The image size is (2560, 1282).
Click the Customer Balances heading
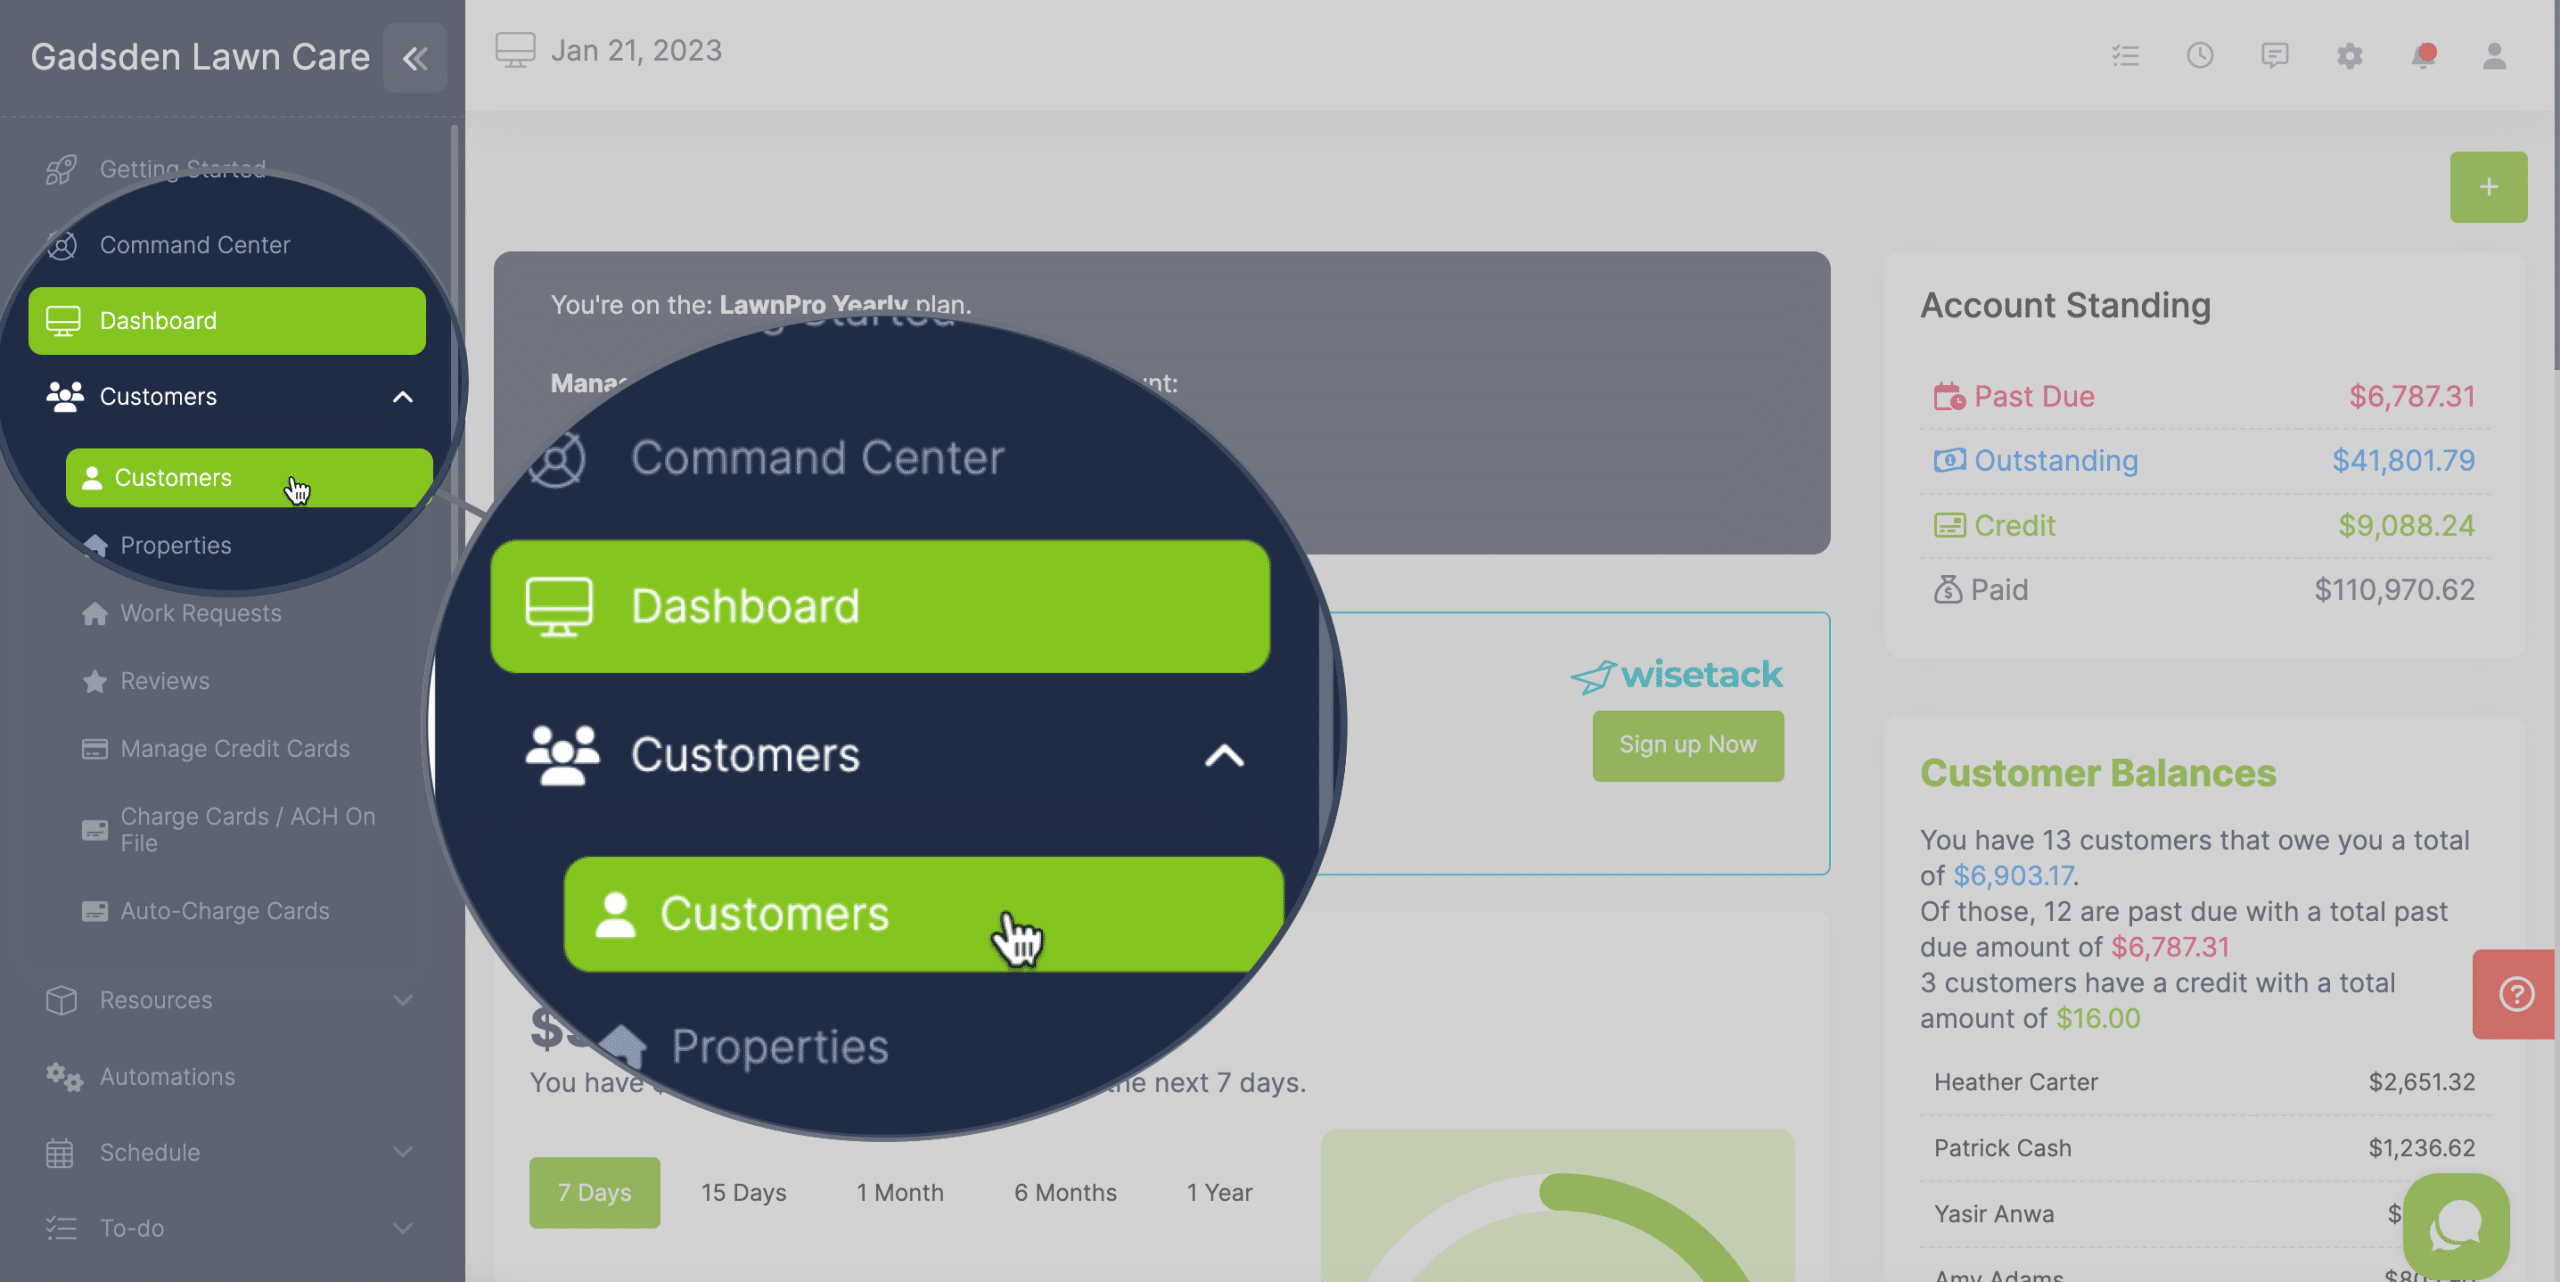2098,774
